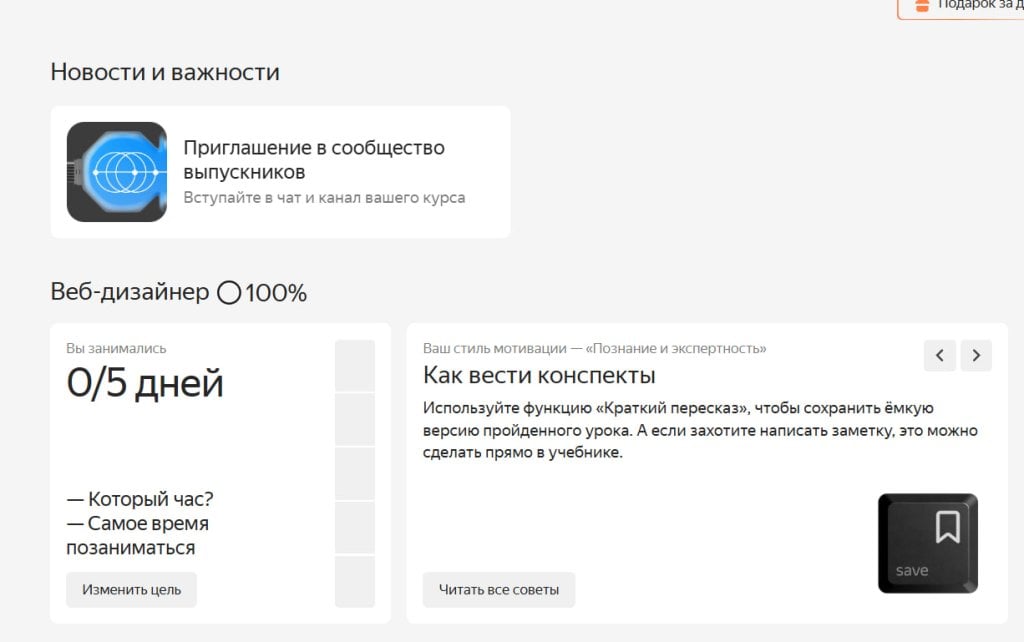Image resolution: width=1024 pixels, height=642 pixels.
Task: Click the '0/5 дней' study counter
Action: [x=145, y=383]
